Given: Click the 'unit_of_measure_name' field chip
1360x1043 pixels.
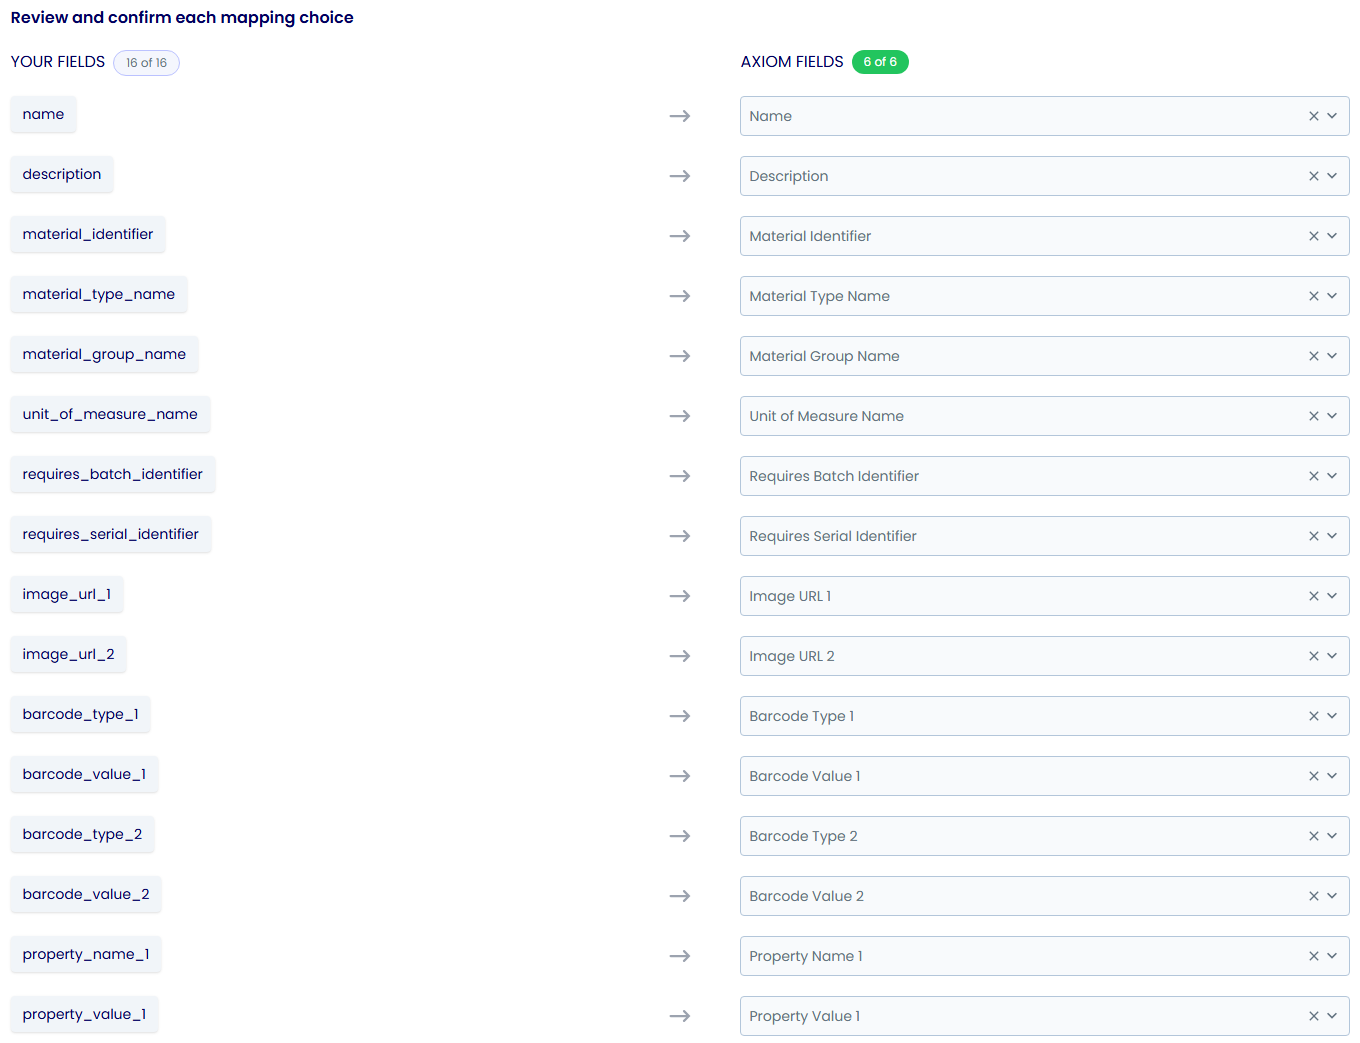Looking at the screenshot, I should (110, 414).
